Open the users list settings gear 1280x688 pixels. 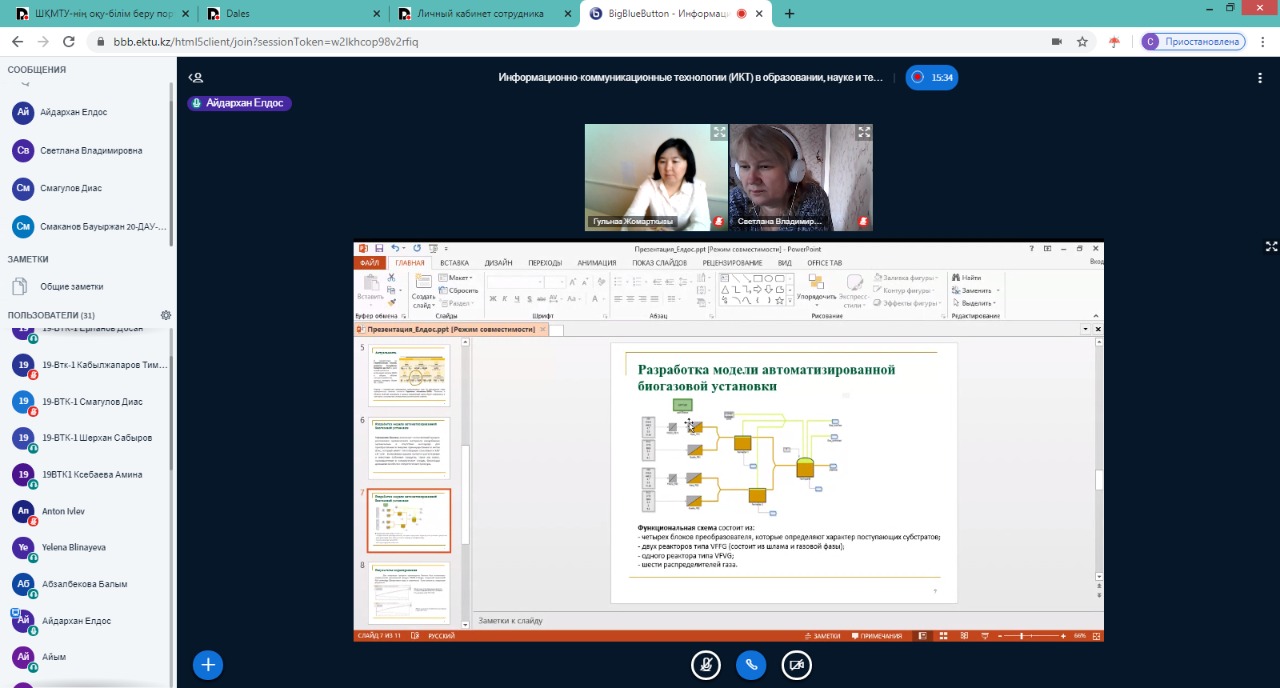[166, 315]
